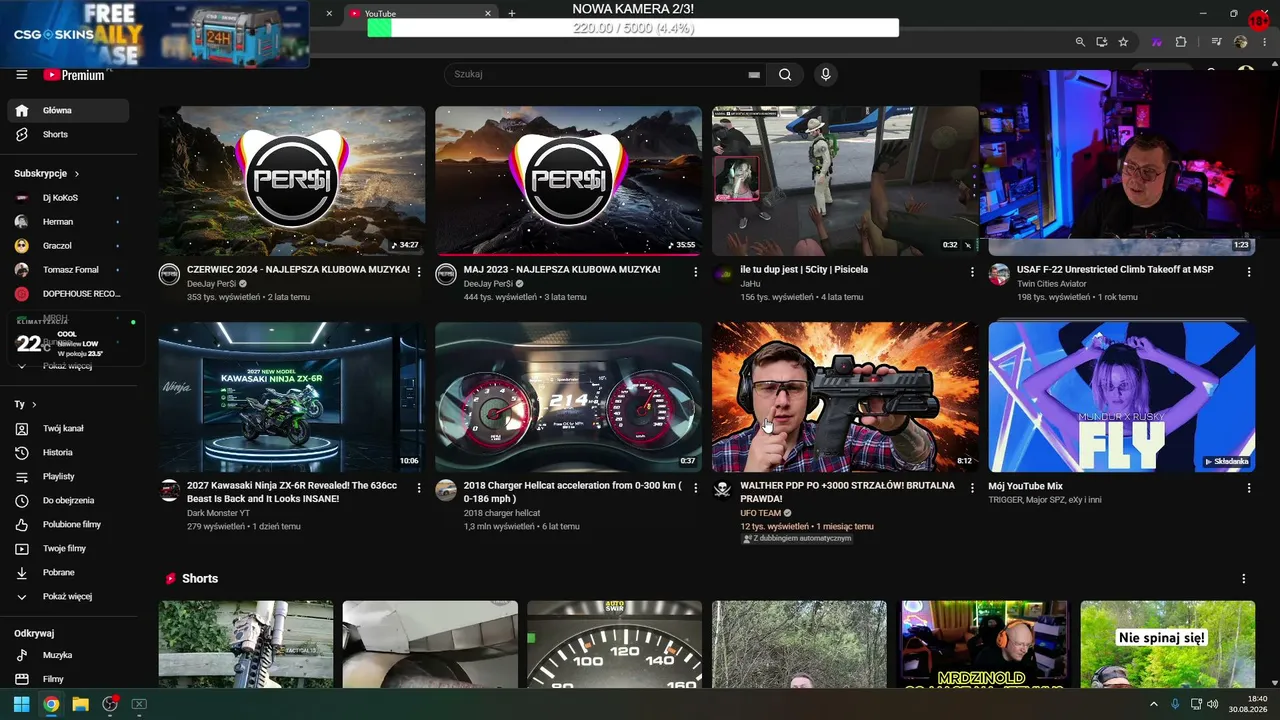The width and height of the screenshot is (1280, 720).
Task: Open the Mój YouTube Mix thumbnail
Action: click(1121, 397)
